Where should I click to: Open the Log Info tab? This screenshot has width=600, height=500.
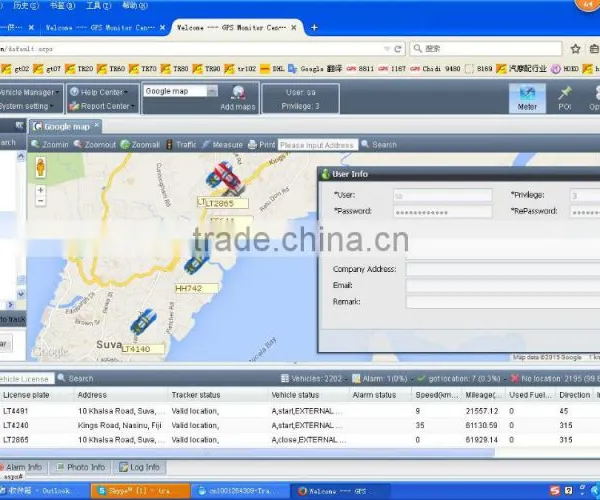coord(139,467)
